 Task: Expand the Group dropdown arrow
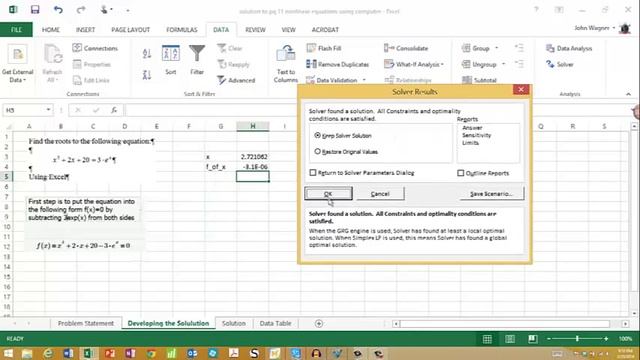[x=496, y=48]
